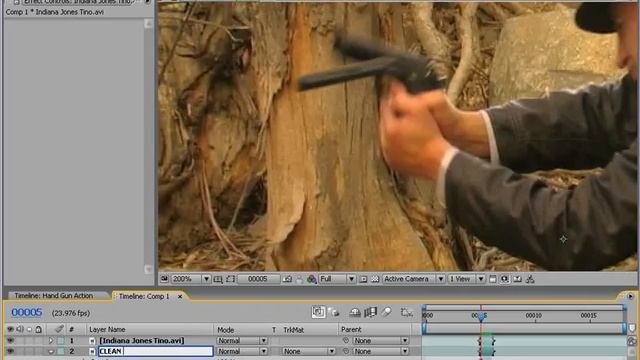Screen dimensions: 640x360
Task: Click the Timeline button in viewer toolbar
Action: (x=518, y=279)
